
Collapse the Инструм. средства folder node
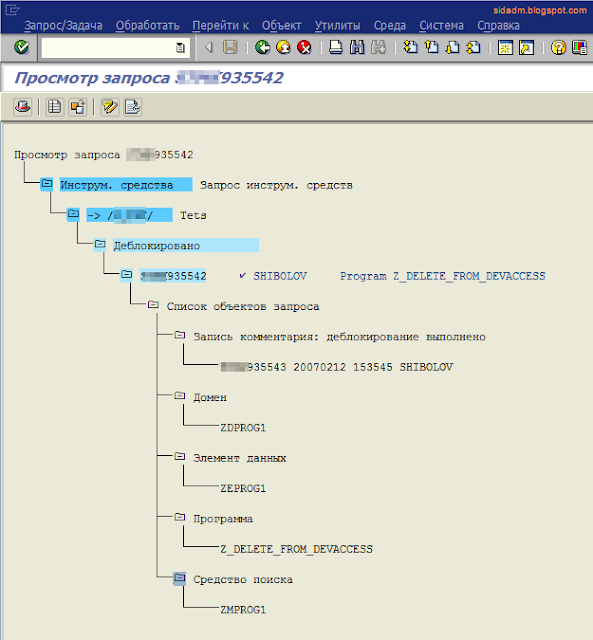pyautogui.click(x=47, y=184)
